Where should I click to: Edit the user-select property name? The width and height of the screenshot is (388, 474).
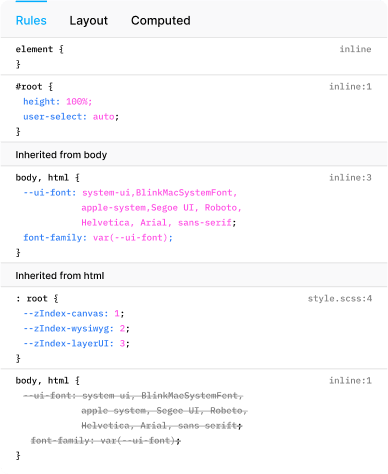click(x=52, y=117)
